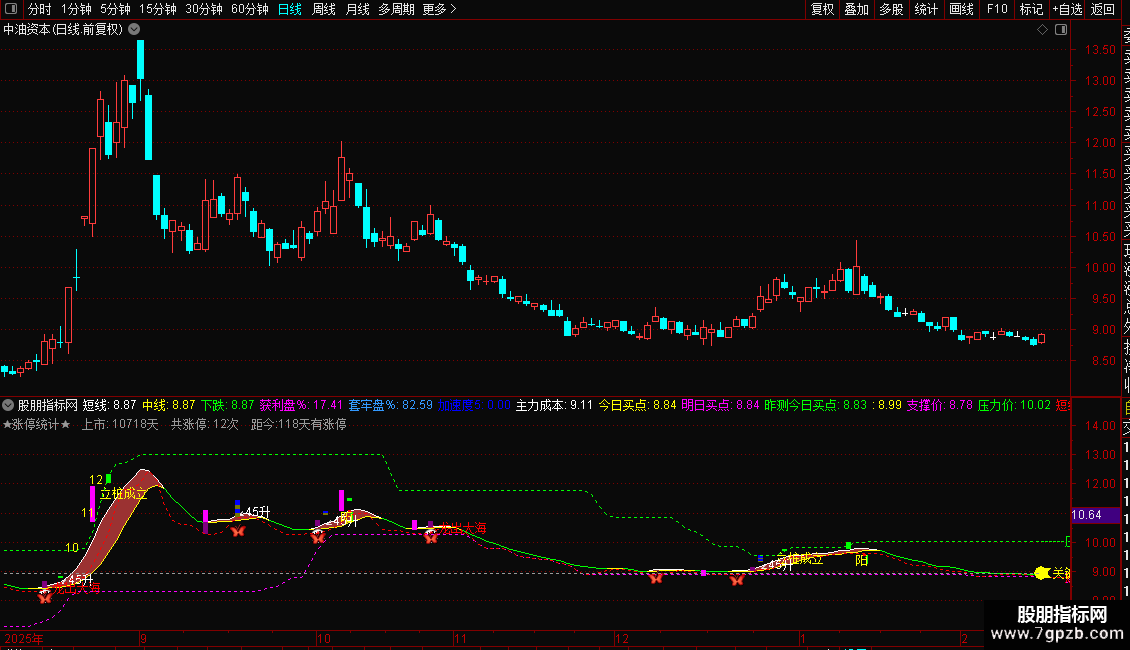Click the month 12 timeline marker
The image size is (1130, 650).
621,638
